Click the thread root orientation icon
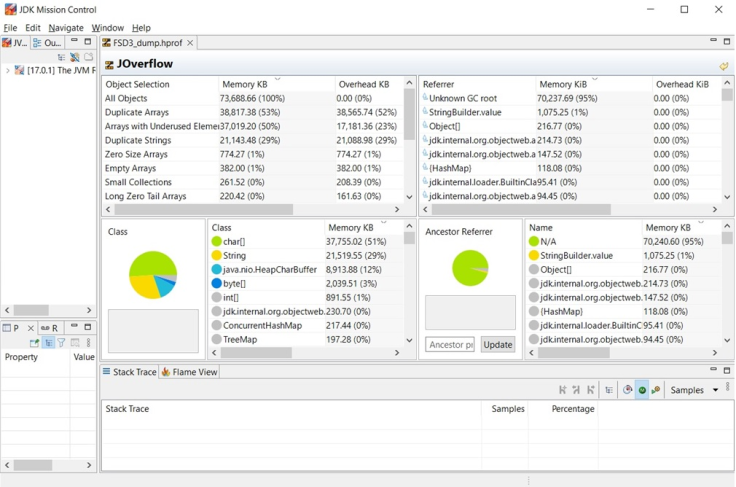The height and width of the screenshot is (487, 736). (x=656, y=390)
